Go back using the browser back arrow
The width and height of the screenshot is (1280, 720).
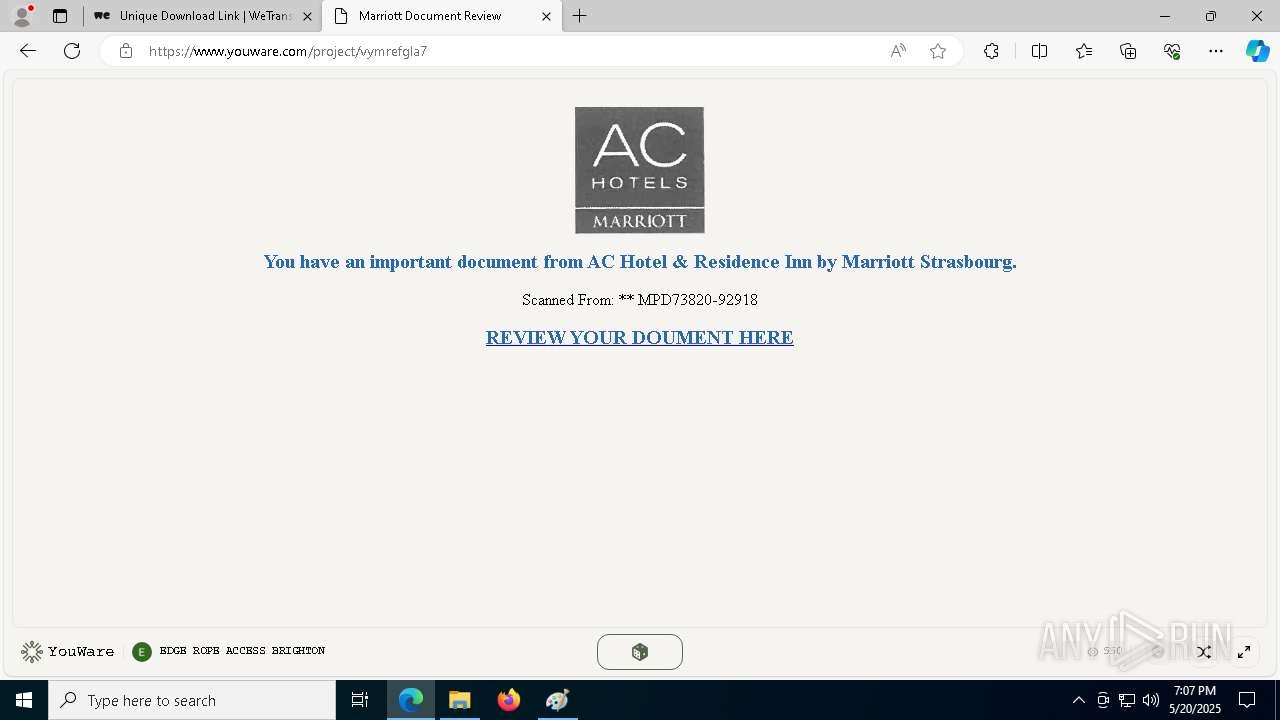pyautogui.click(x=28, y=51)
